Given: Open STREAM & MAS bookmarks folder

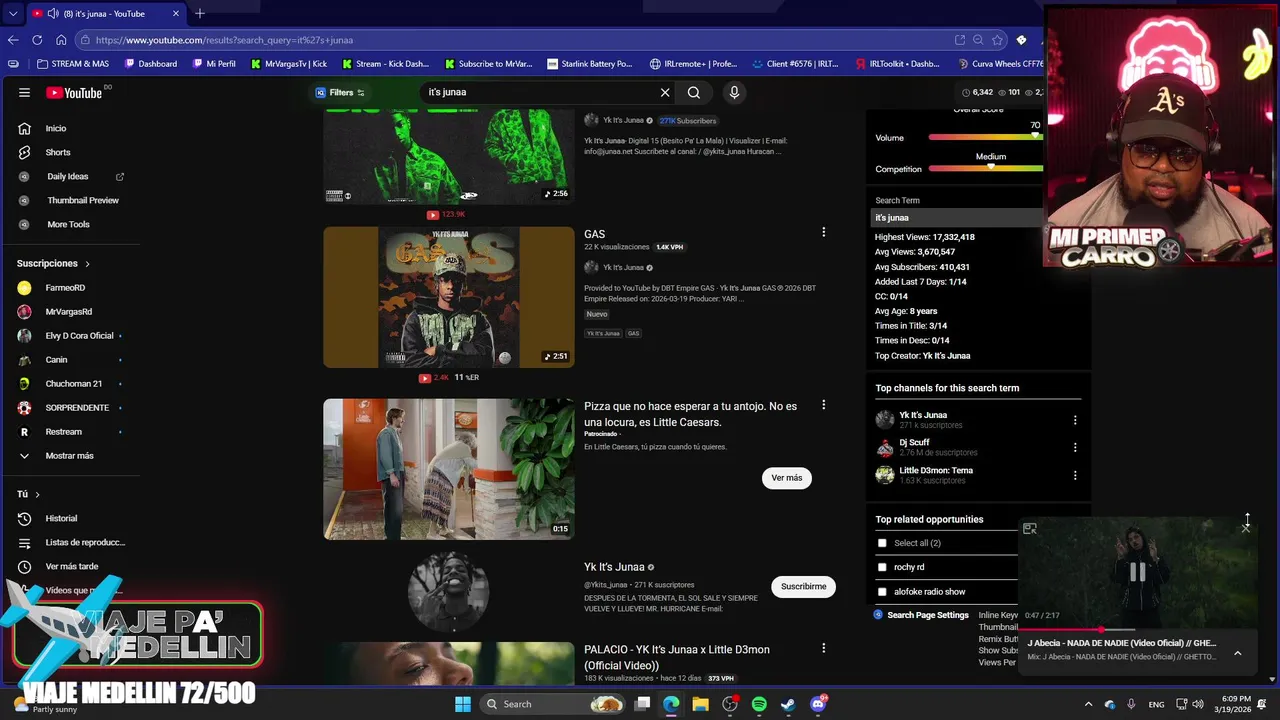Looking at the screenshot, I should (72, 64).
